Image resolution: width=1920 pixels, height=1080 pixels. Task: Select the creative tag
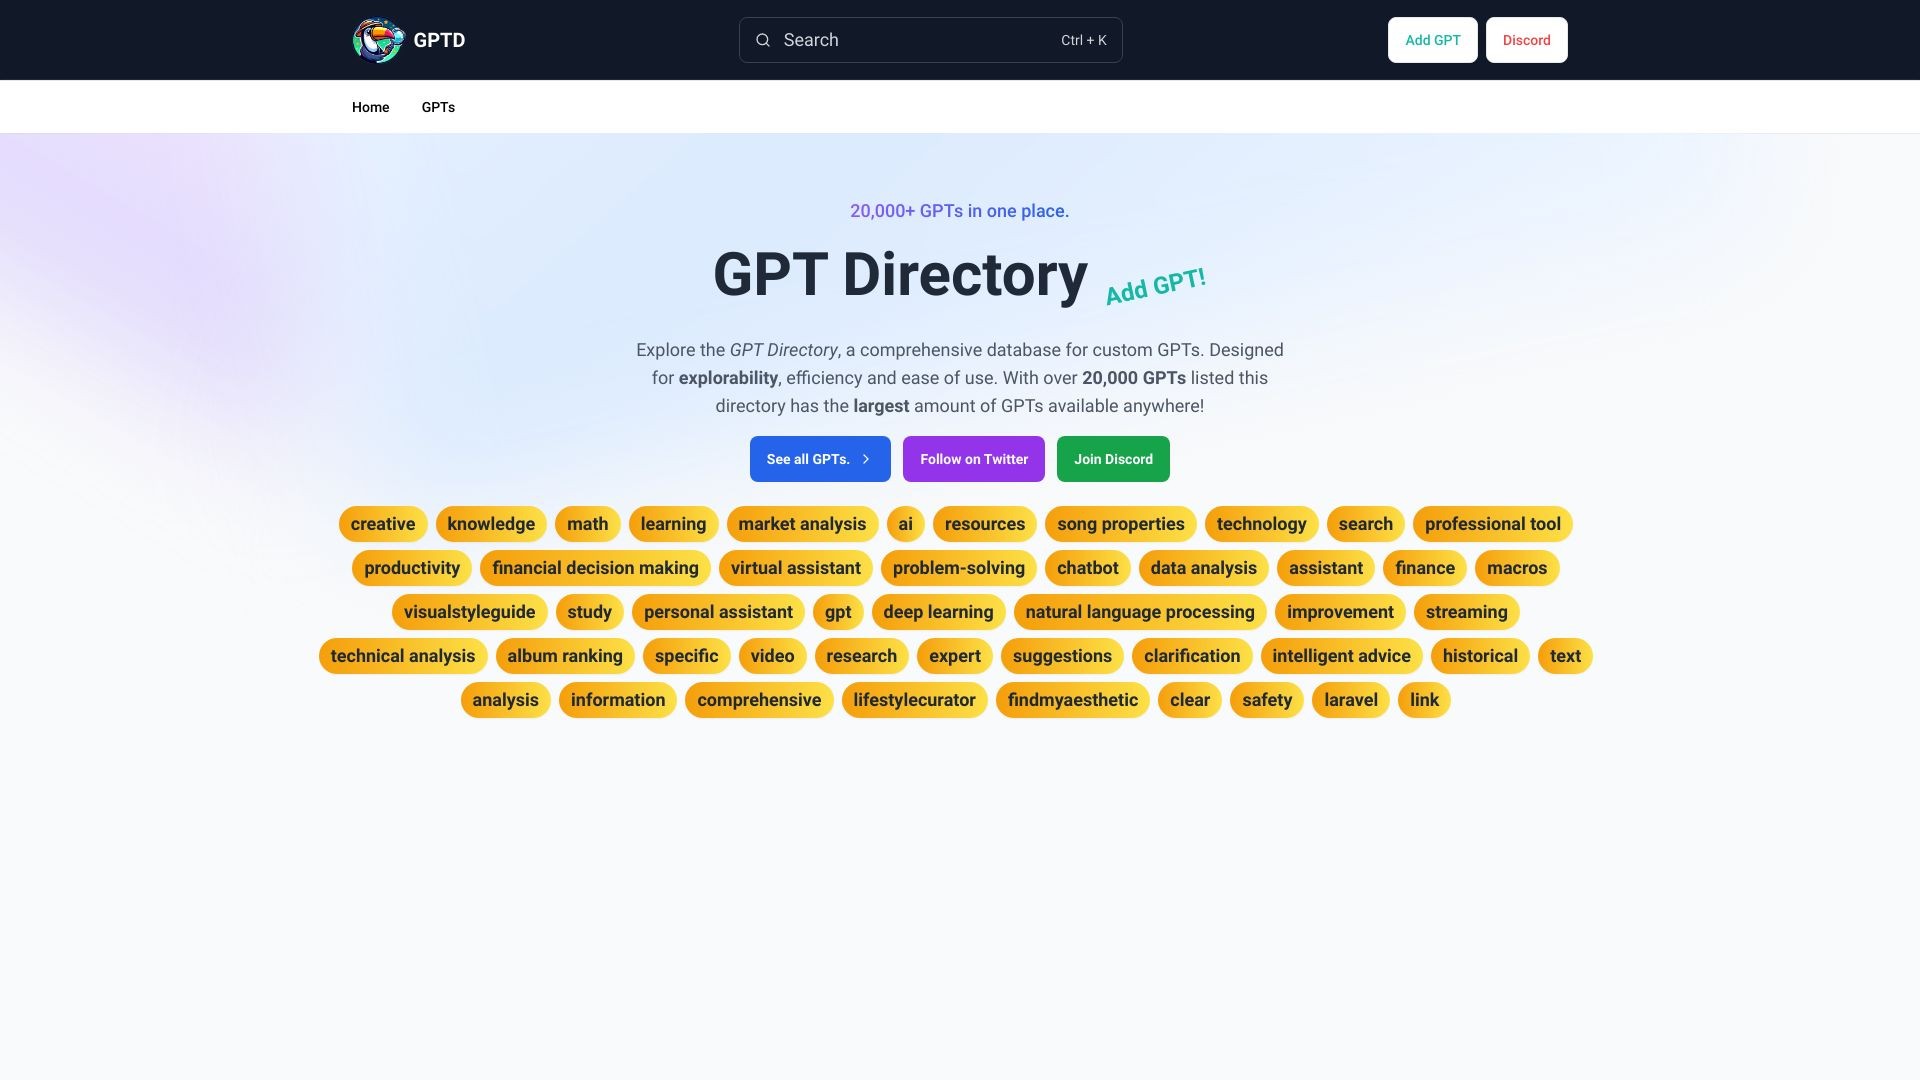[382, 524]
